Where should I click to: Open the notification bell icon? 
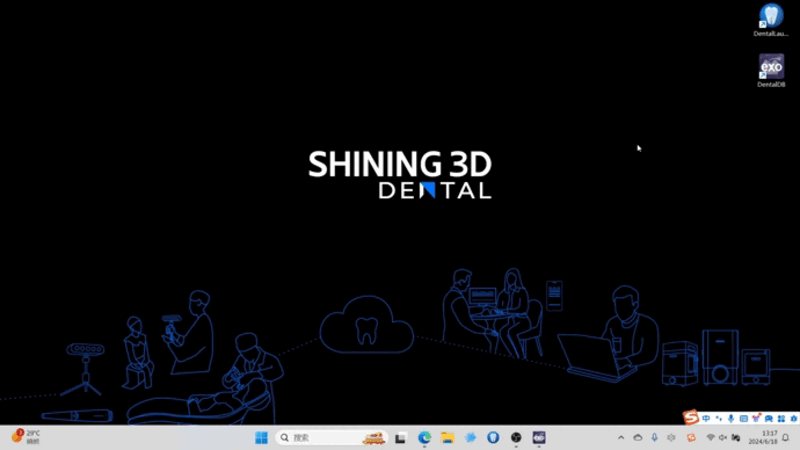click(x=786, y=437)
